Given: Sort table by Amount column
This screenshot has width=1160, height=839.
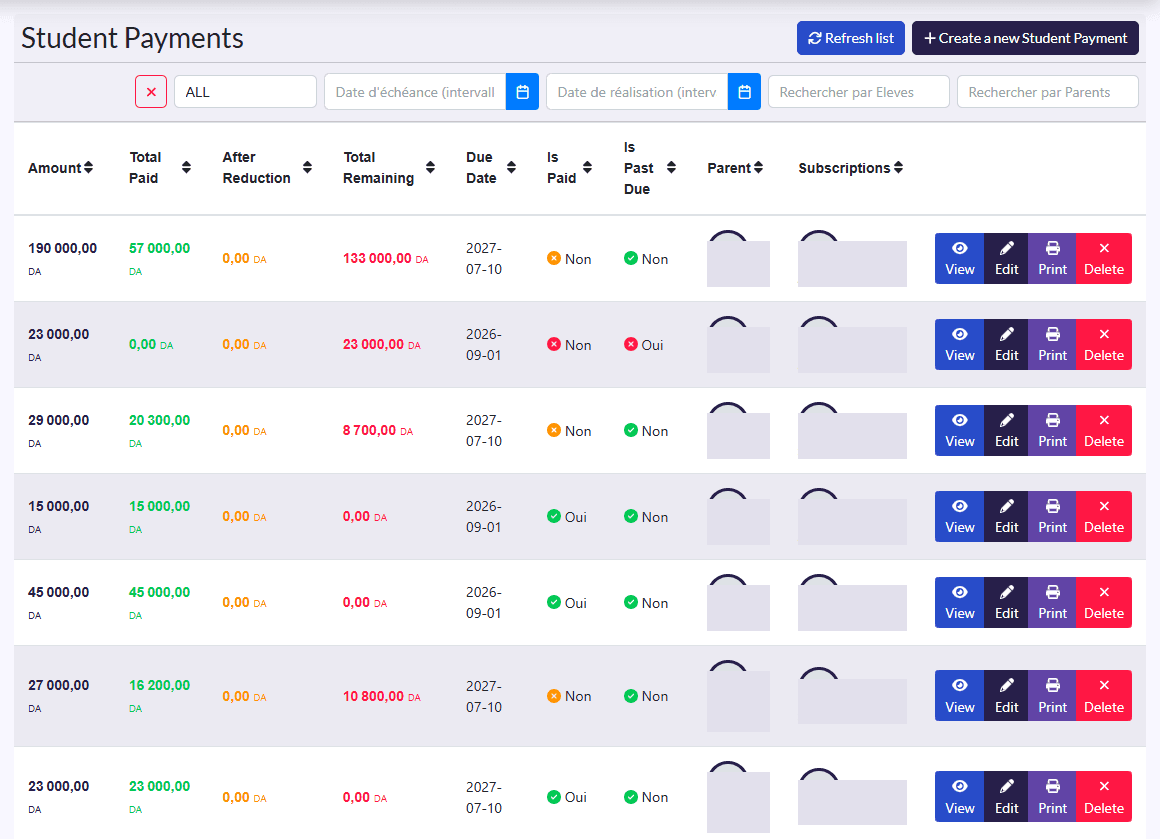Looking at the screenshot, I should pos(61,168).
